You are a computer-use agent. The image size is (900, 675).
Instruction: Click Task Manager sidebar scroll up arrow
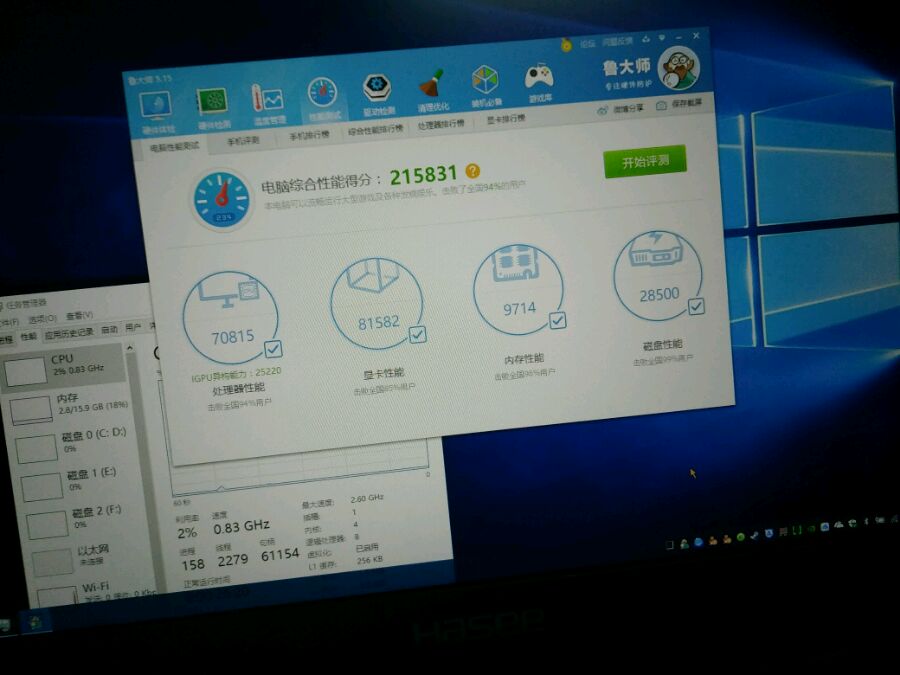129,348
